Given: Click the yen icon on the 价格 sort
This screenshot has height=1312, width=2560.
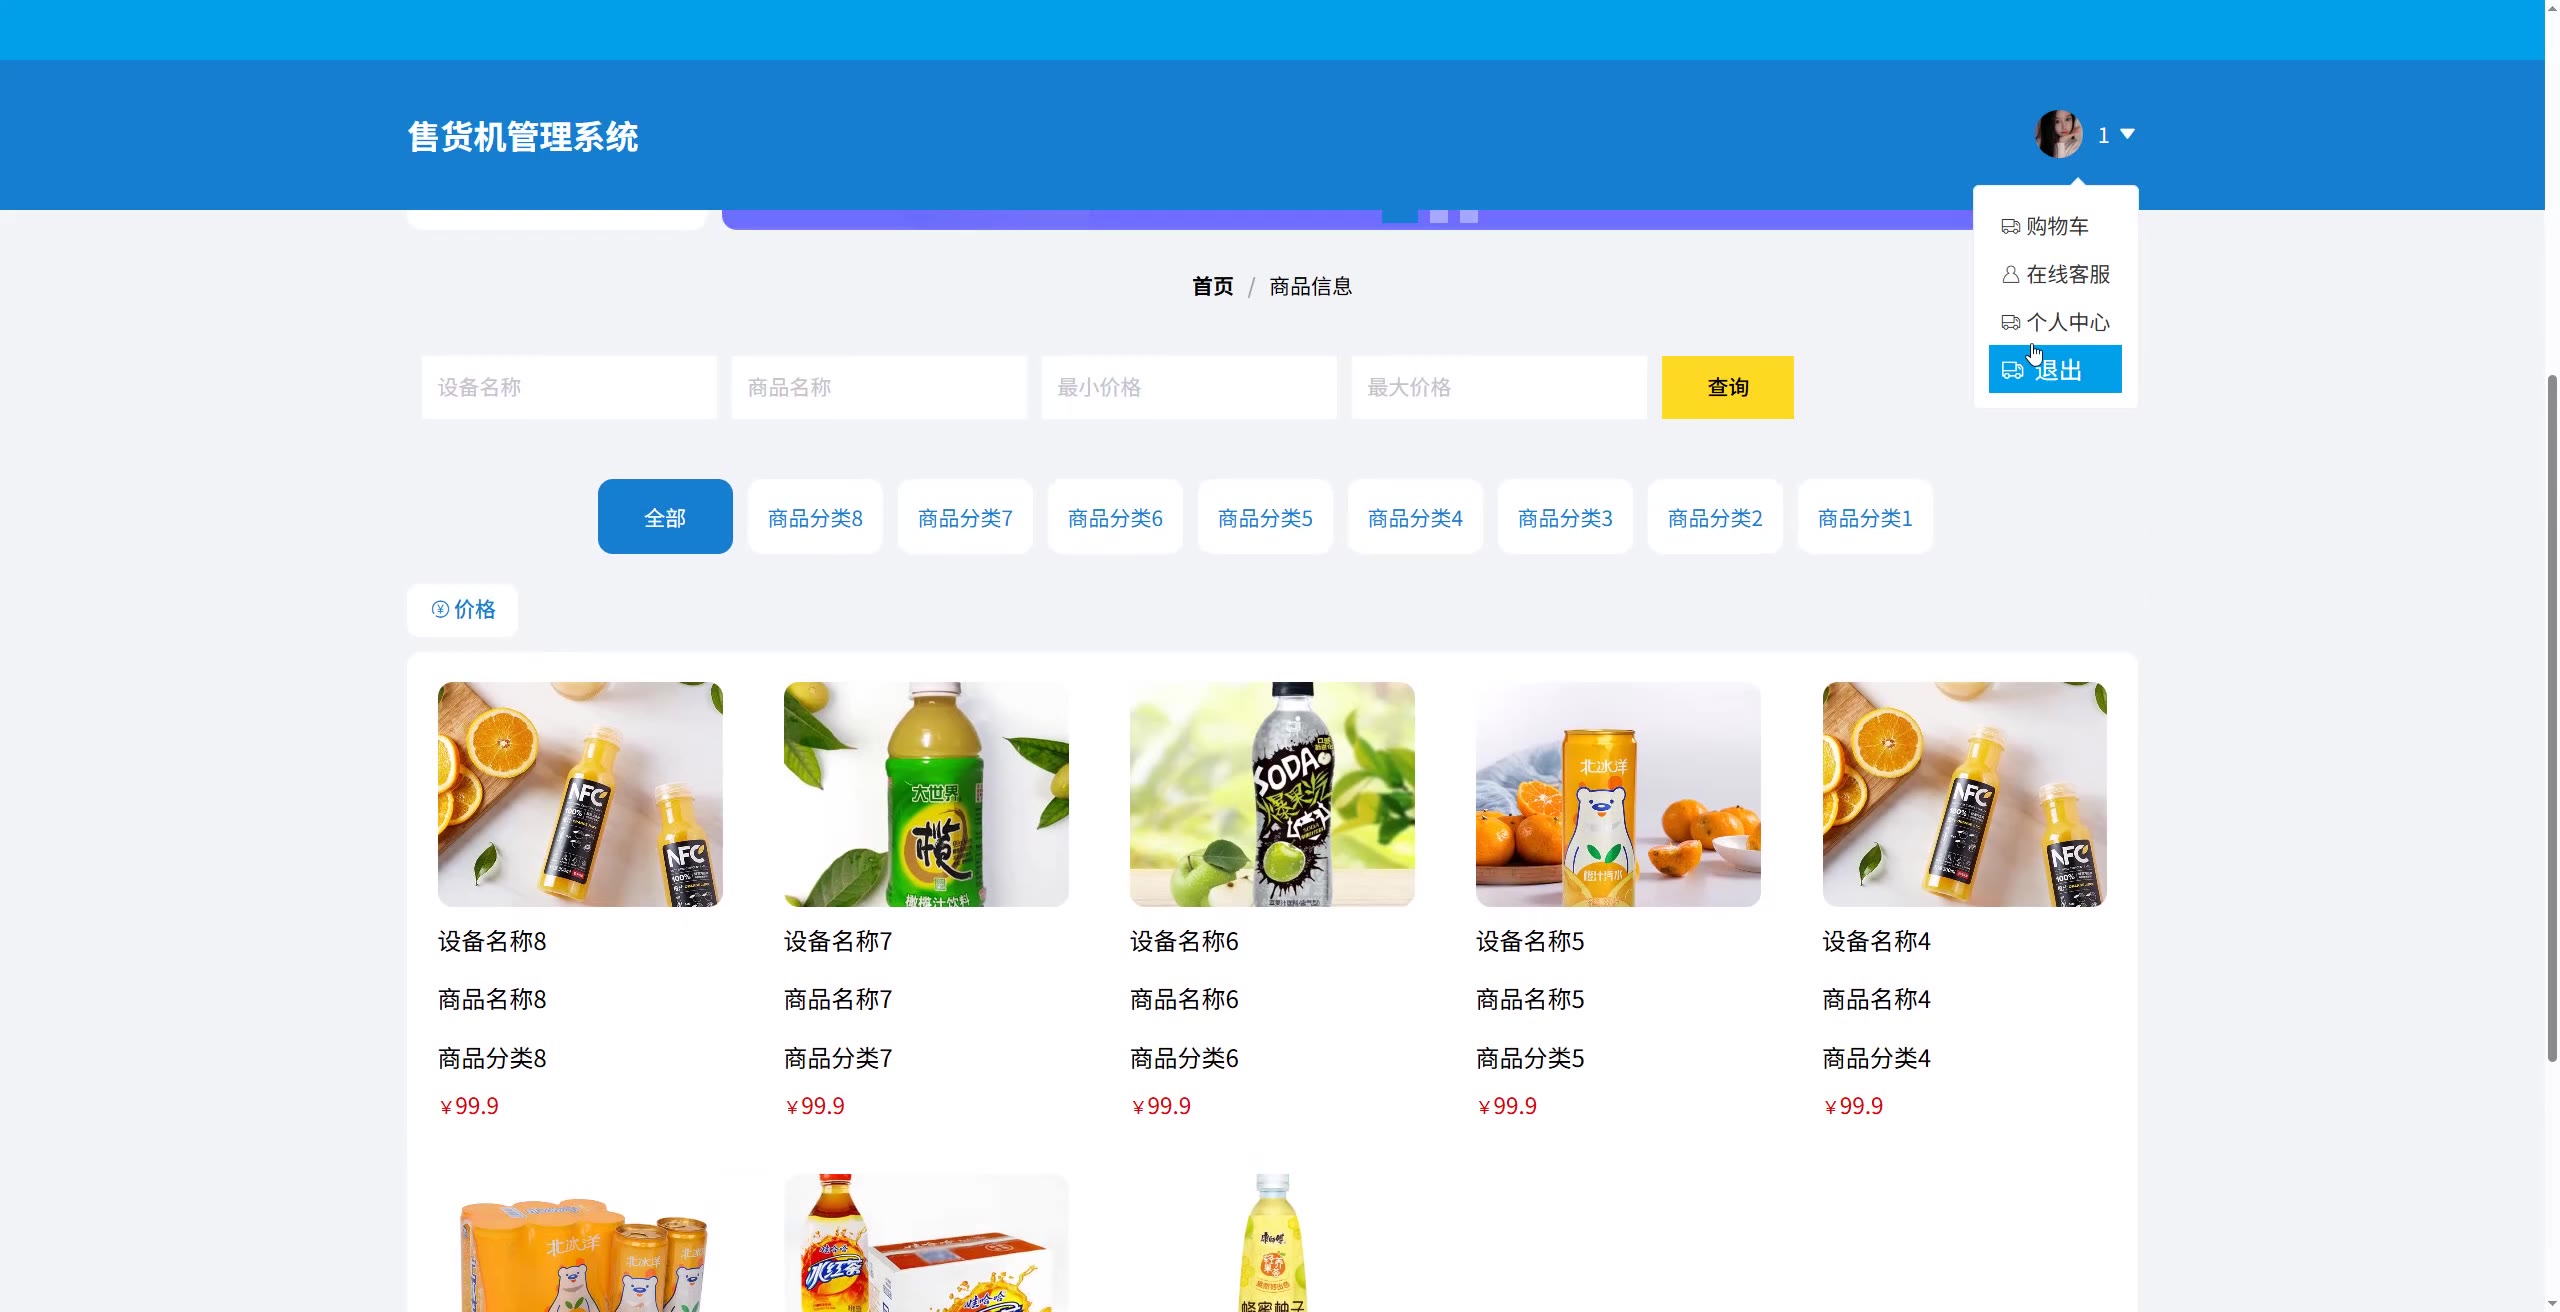Looking at the screenshot, I should (x=440, y=610).
